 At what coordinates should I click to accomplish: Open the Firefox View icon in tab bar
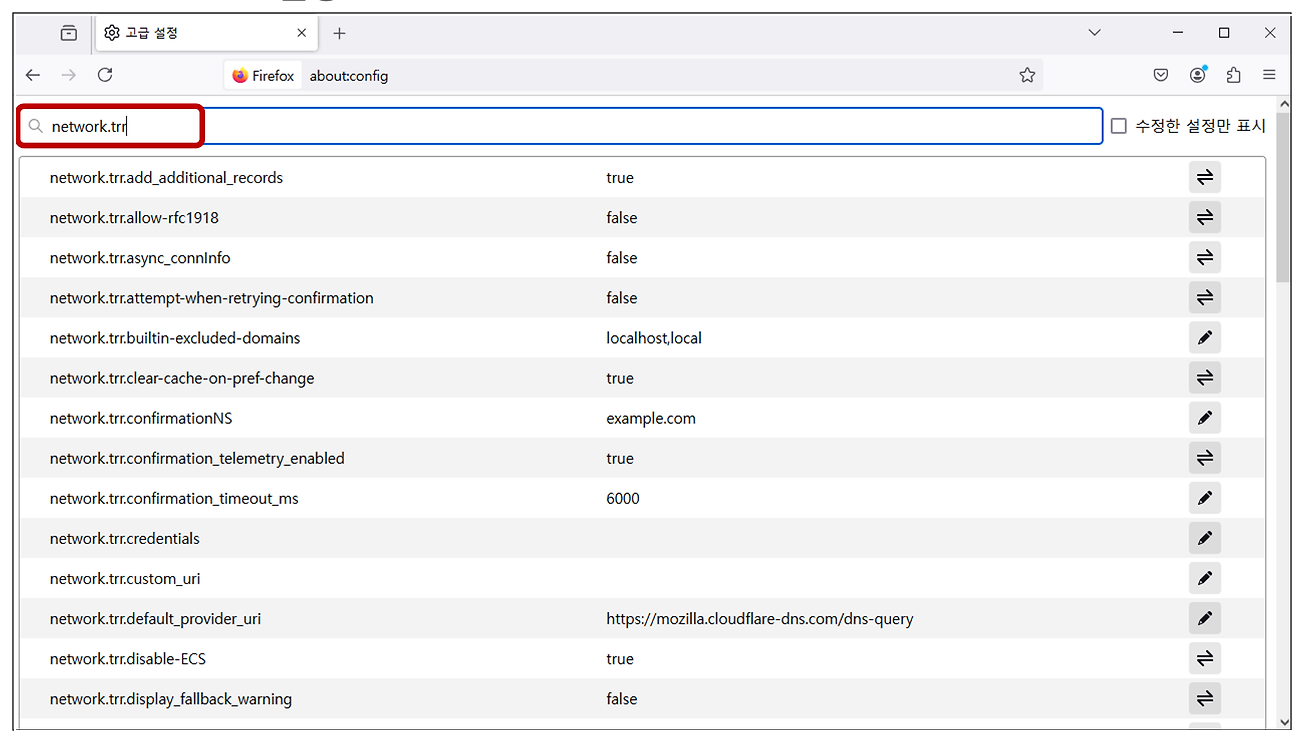point(68,33)
